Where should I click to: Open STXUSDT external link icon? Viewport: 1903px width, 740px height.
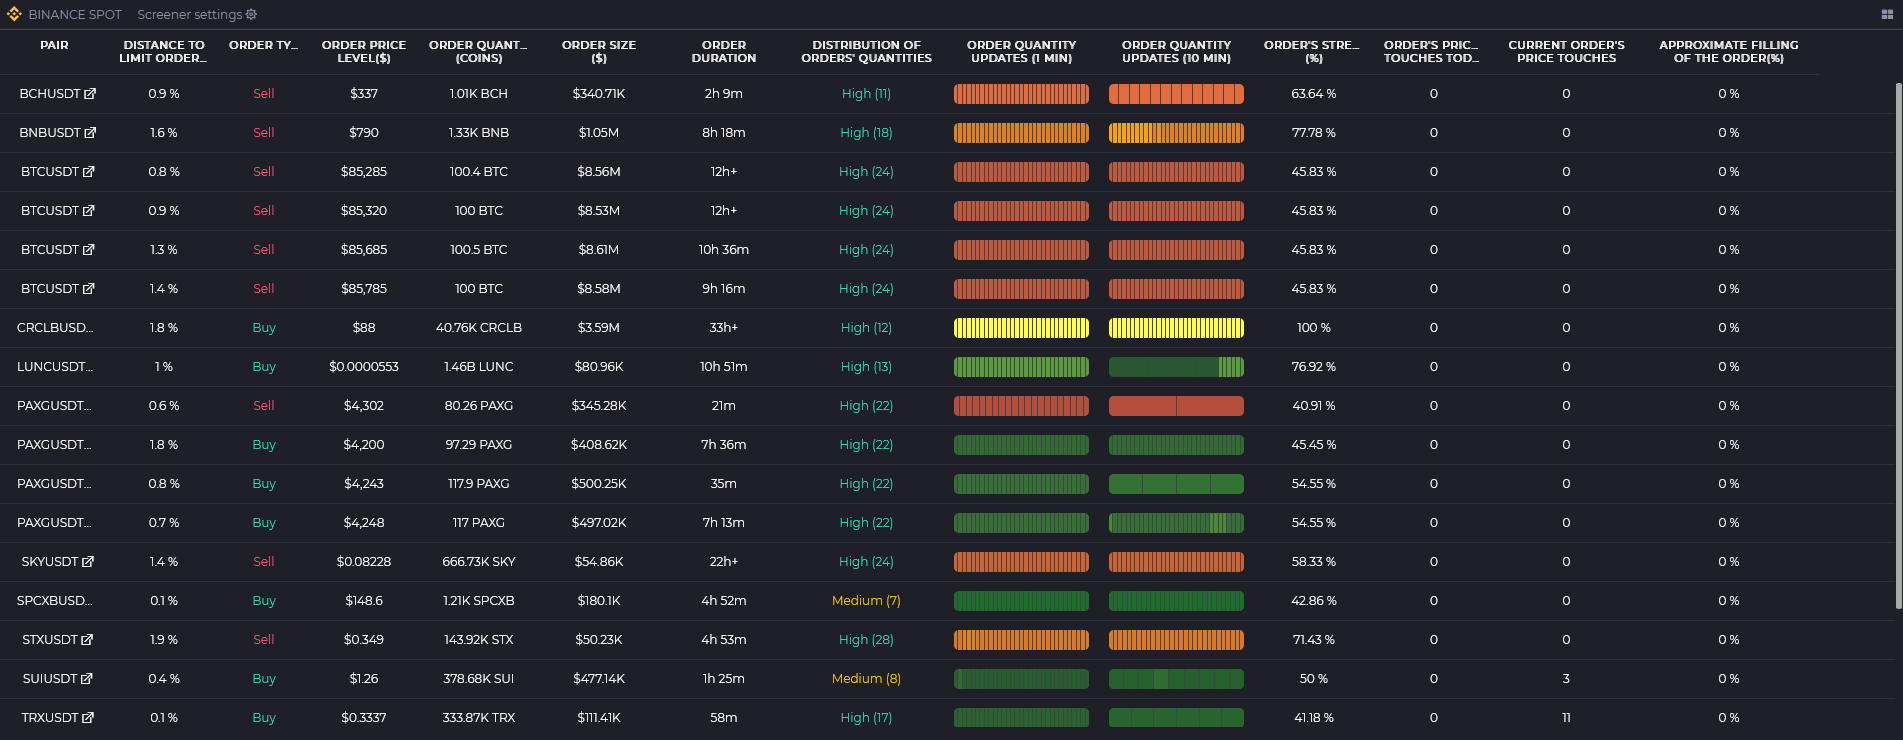coord(87,639)
